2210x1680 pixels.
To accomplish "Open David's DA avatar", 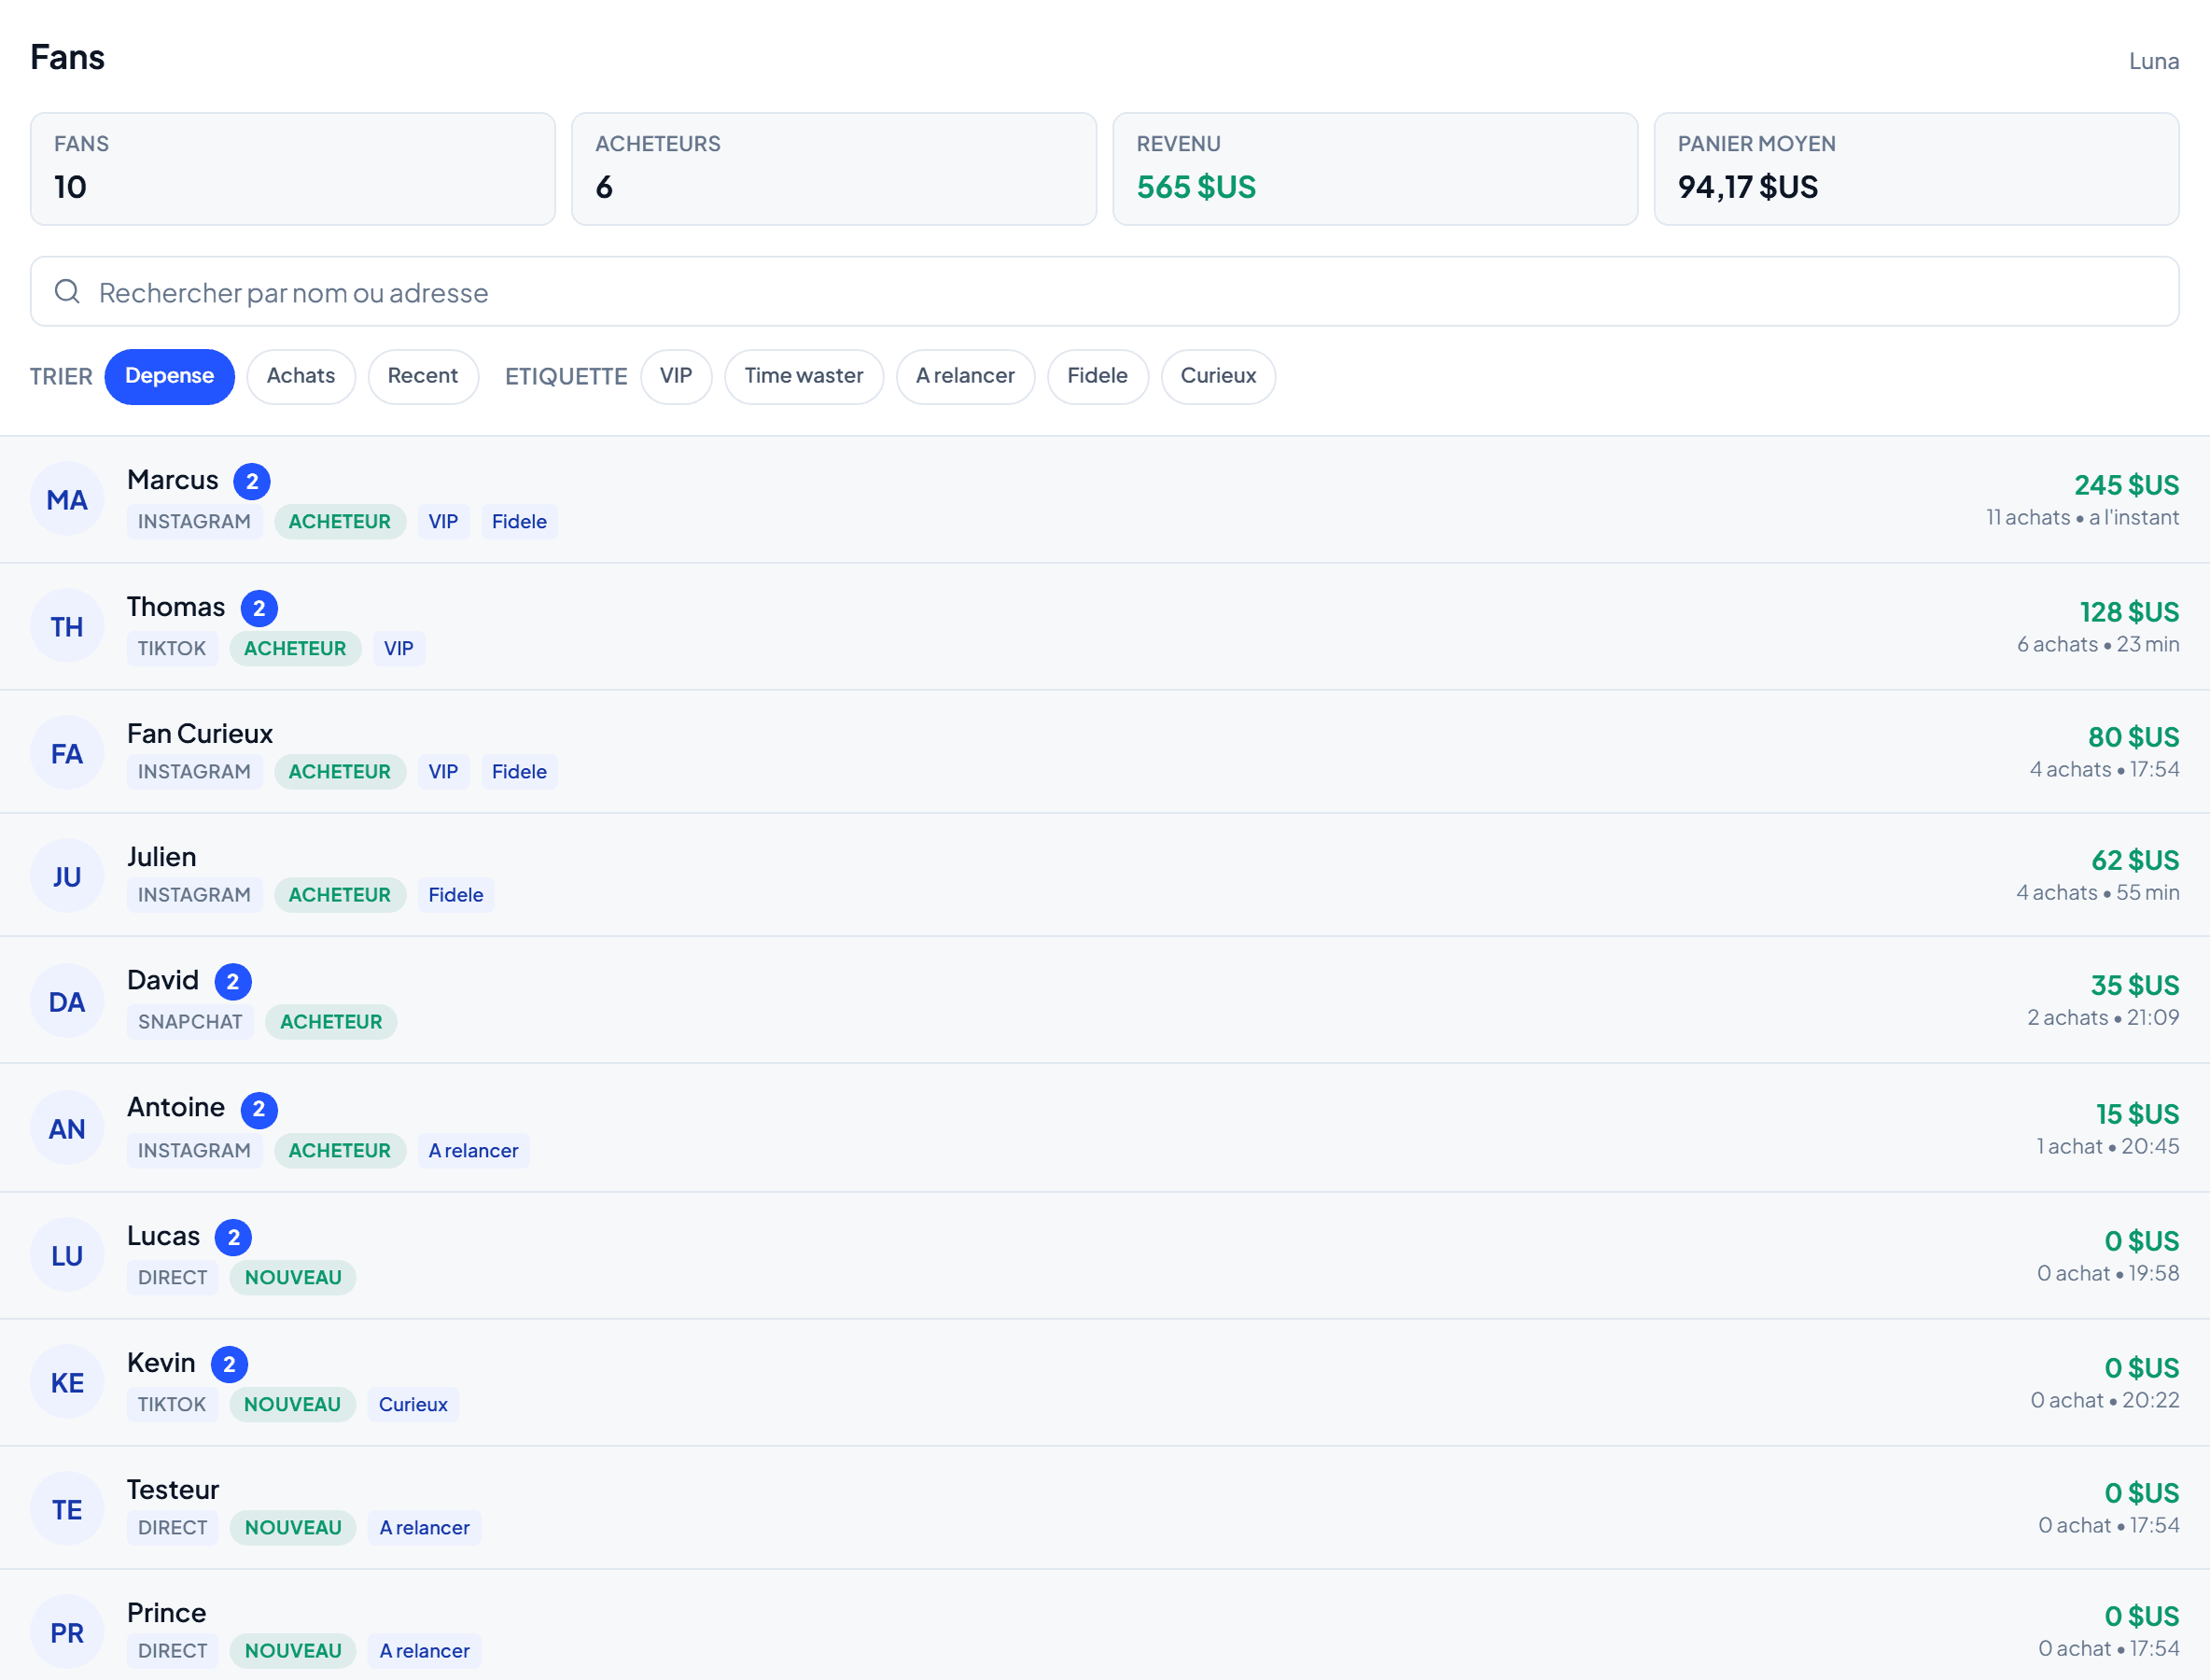I will coord(67,1000).
